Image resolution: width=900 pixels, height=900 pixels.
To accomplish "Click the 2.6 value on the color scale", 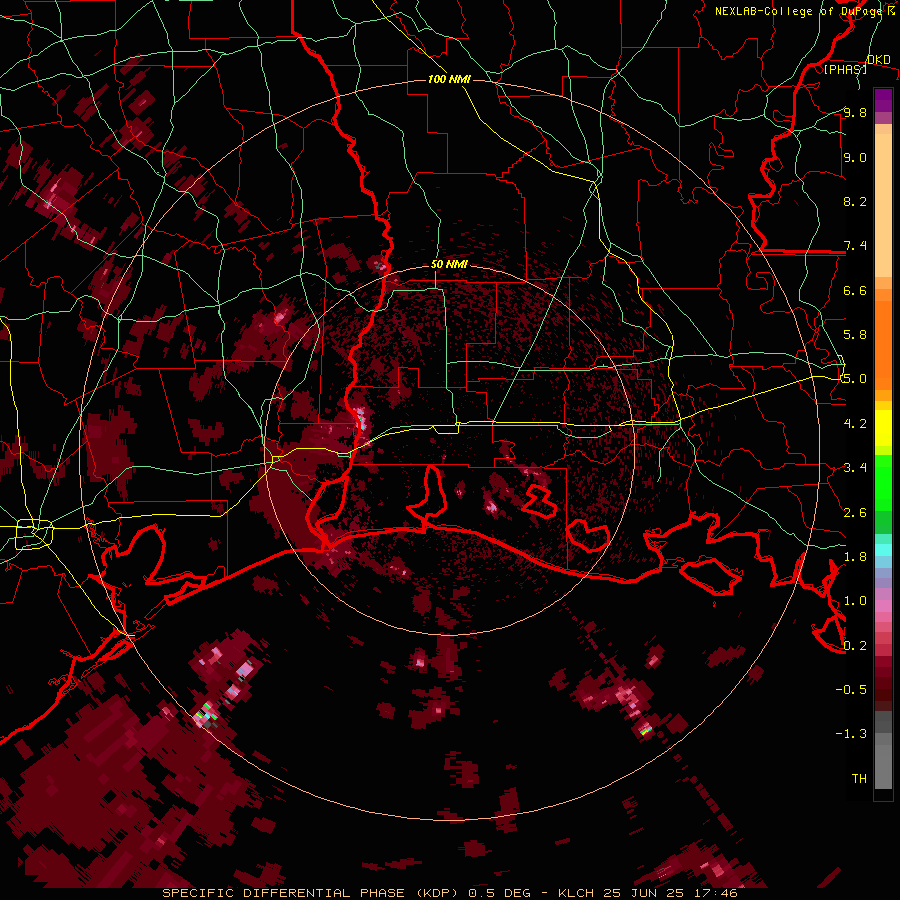I will click(855, 513).
